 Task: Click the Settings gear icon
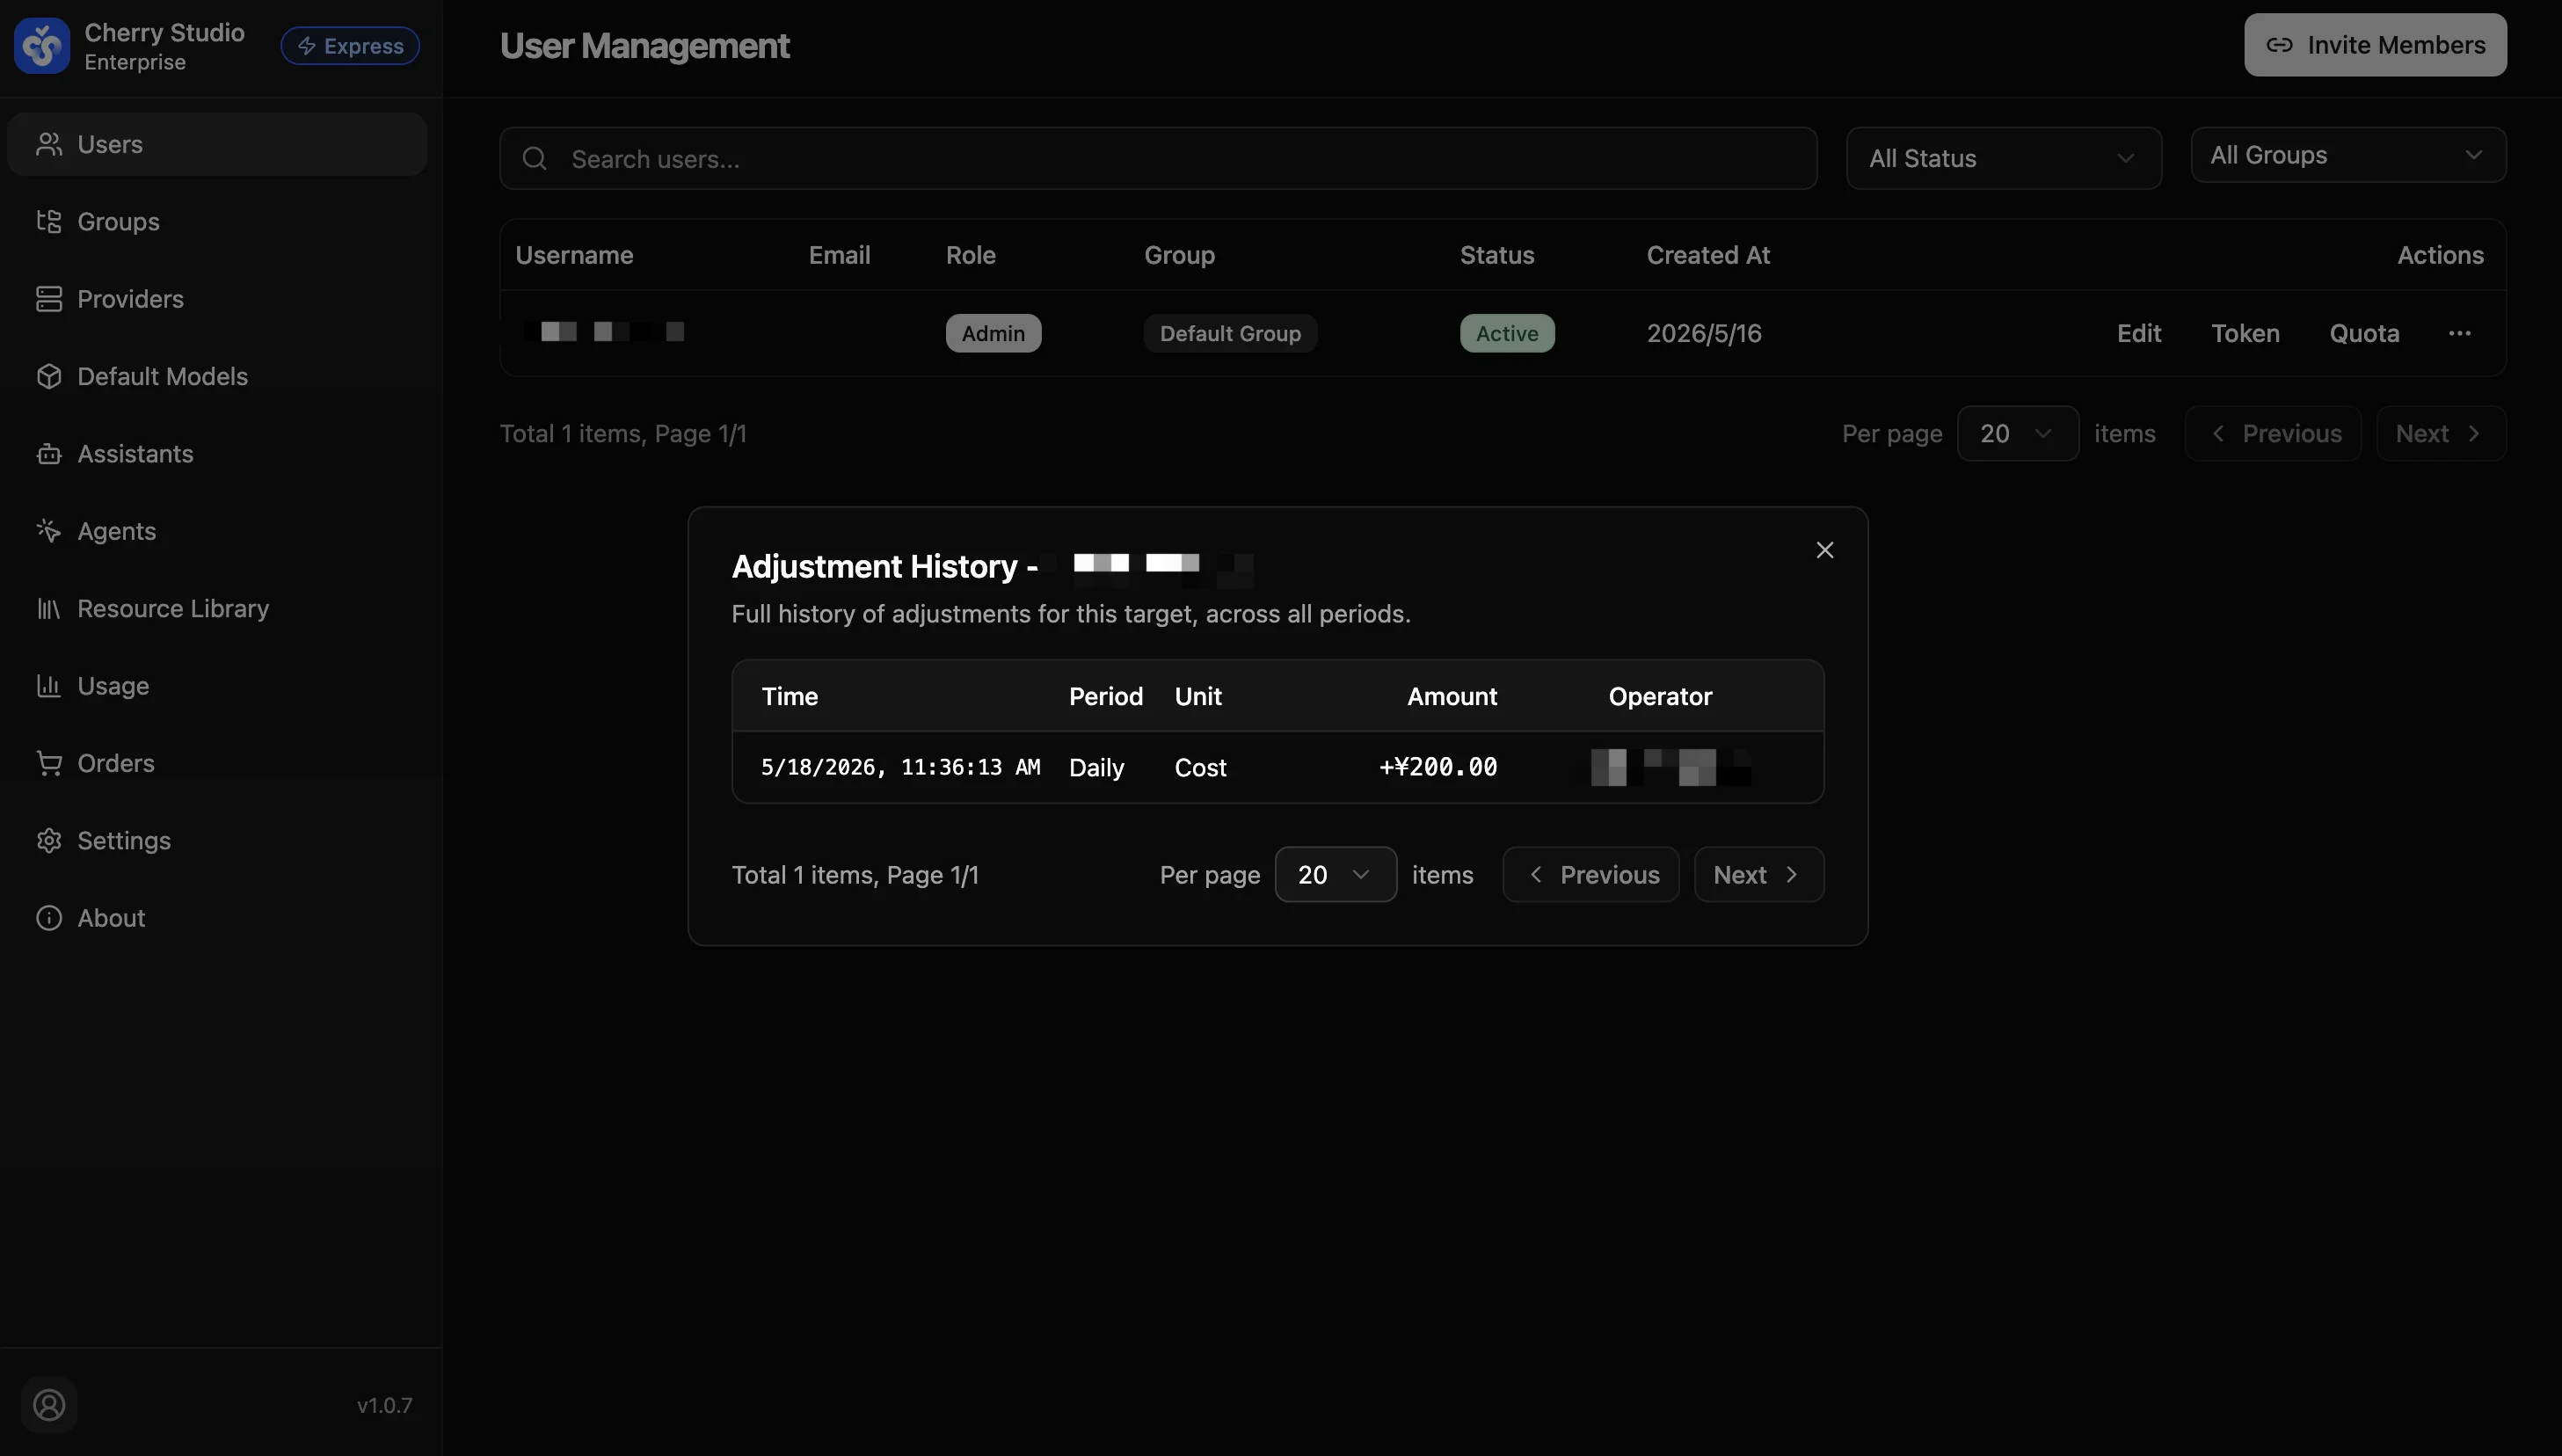pos(49,841)
